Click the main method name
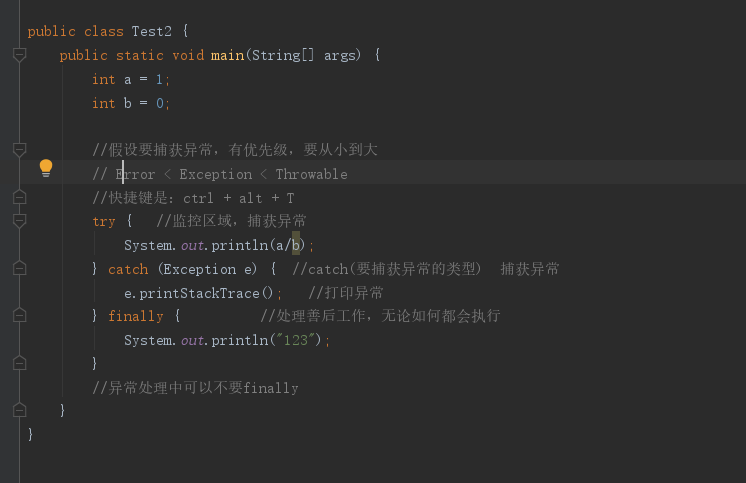 point(227,55)
